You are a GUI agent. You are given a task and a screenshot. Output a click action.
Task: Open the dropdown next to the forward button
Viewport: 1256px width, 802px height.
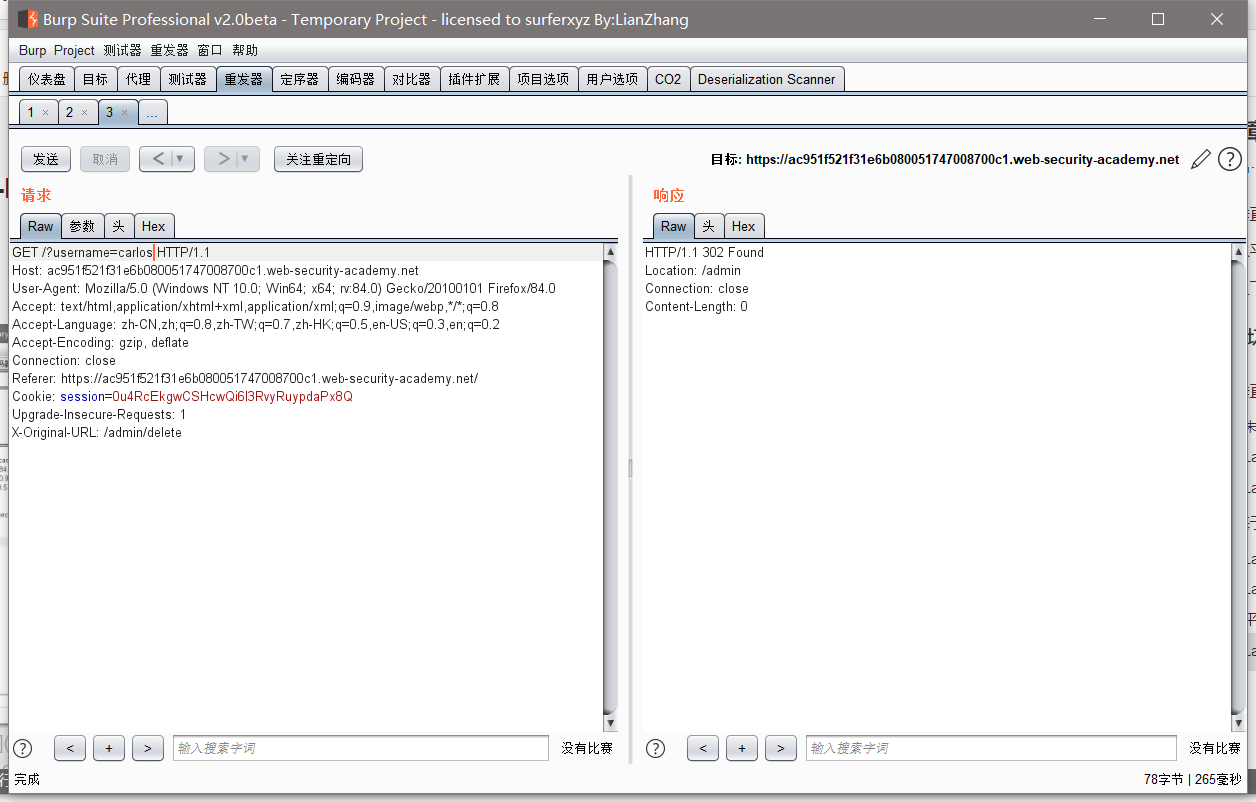pyautogui.click(x=245, y=158)
